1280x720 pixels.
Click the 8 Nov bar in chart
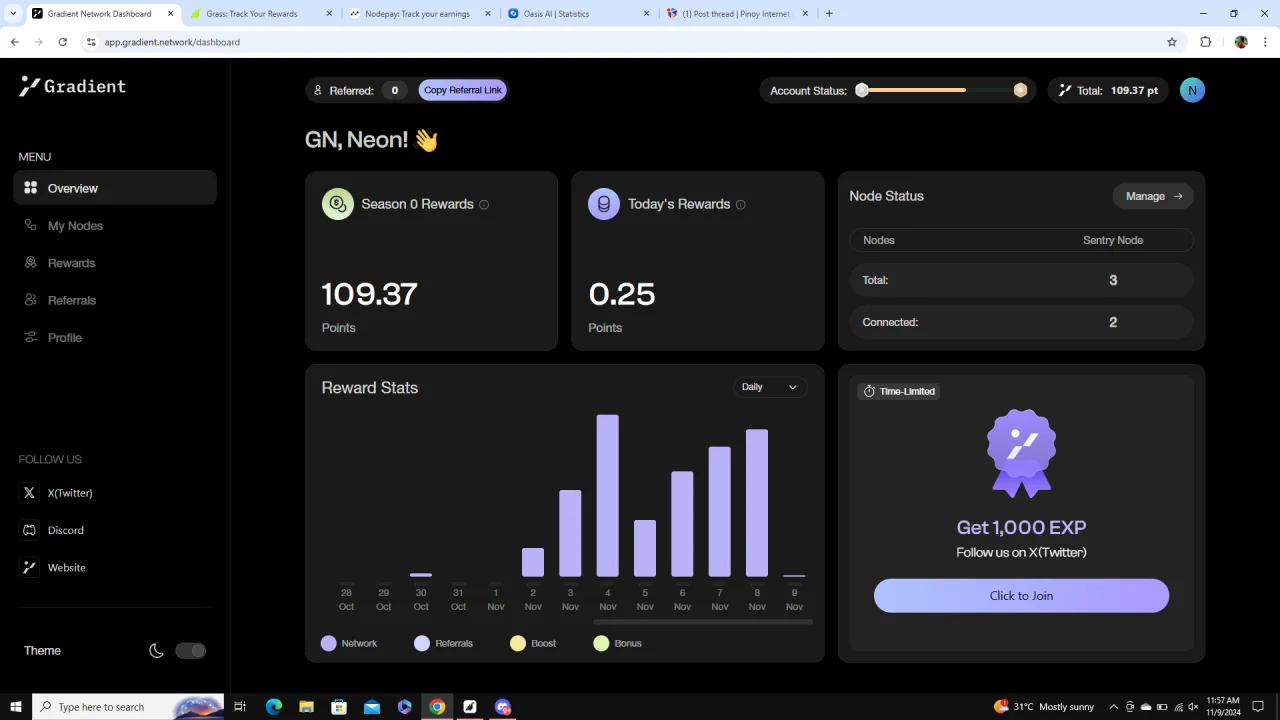tap(757, 503)
